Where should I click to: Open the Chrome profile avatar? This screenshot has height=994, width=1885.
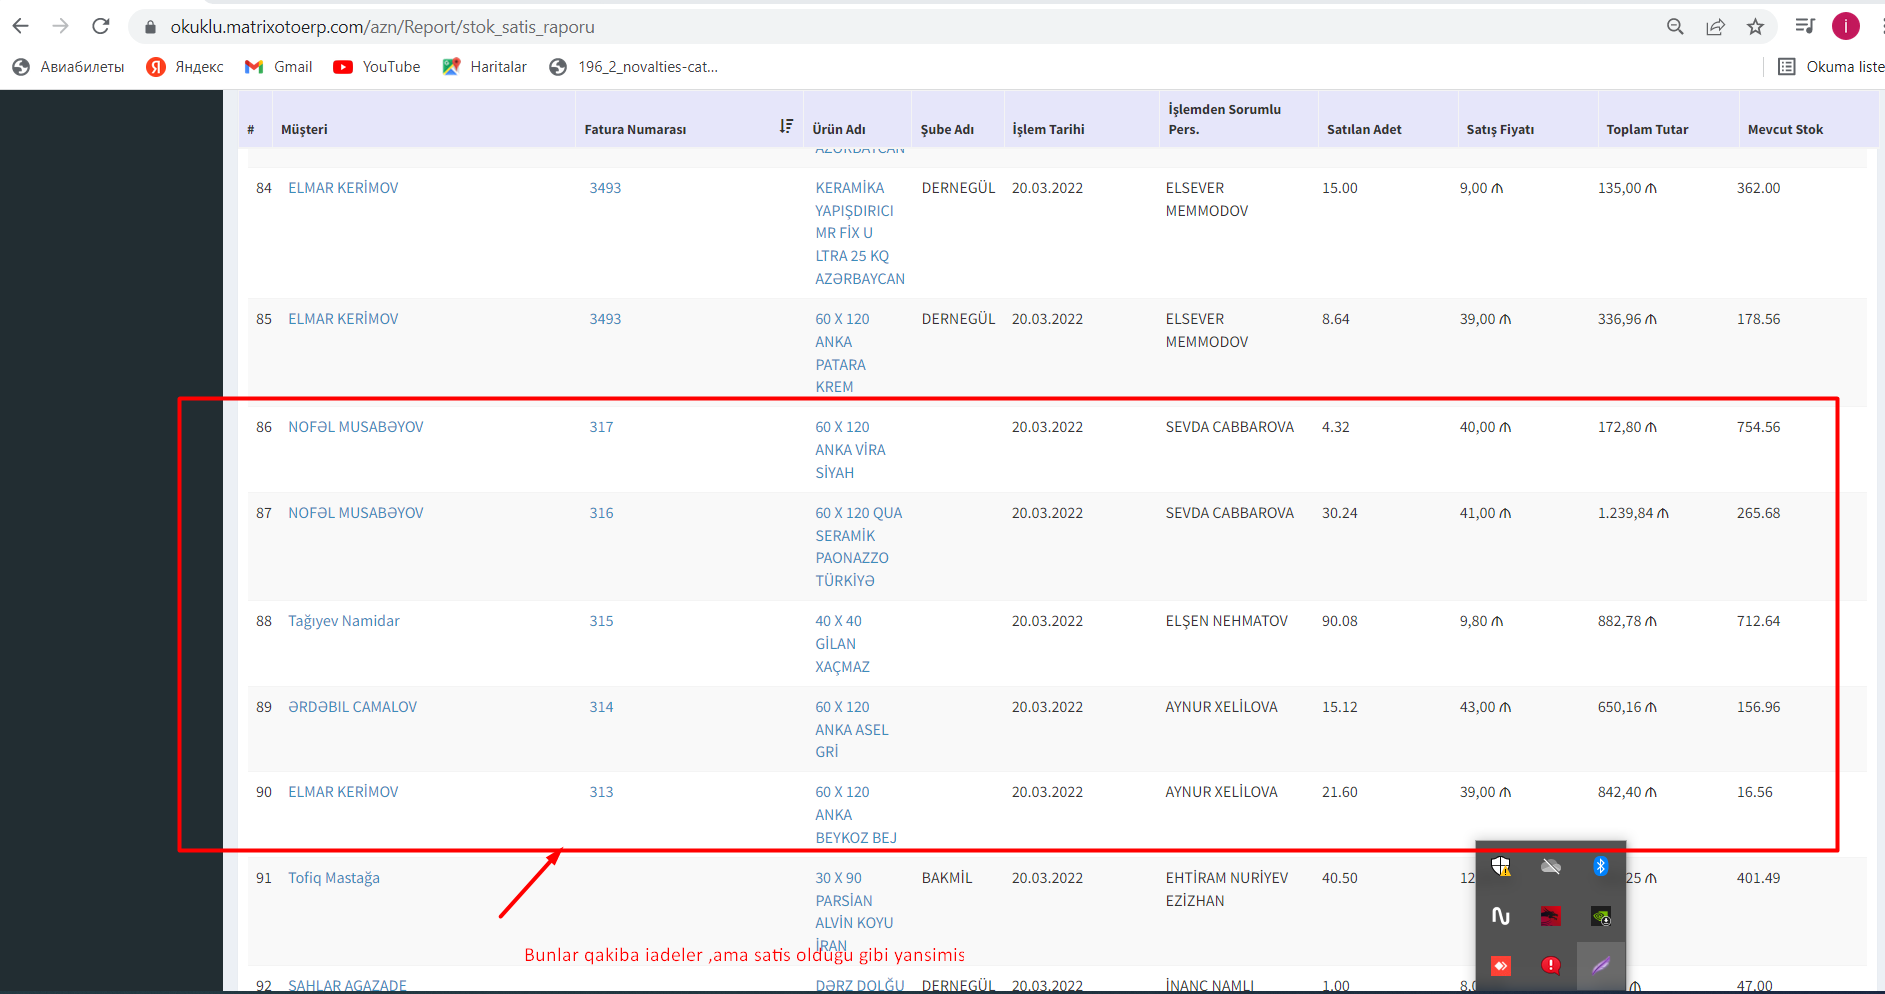[1845, 27]
